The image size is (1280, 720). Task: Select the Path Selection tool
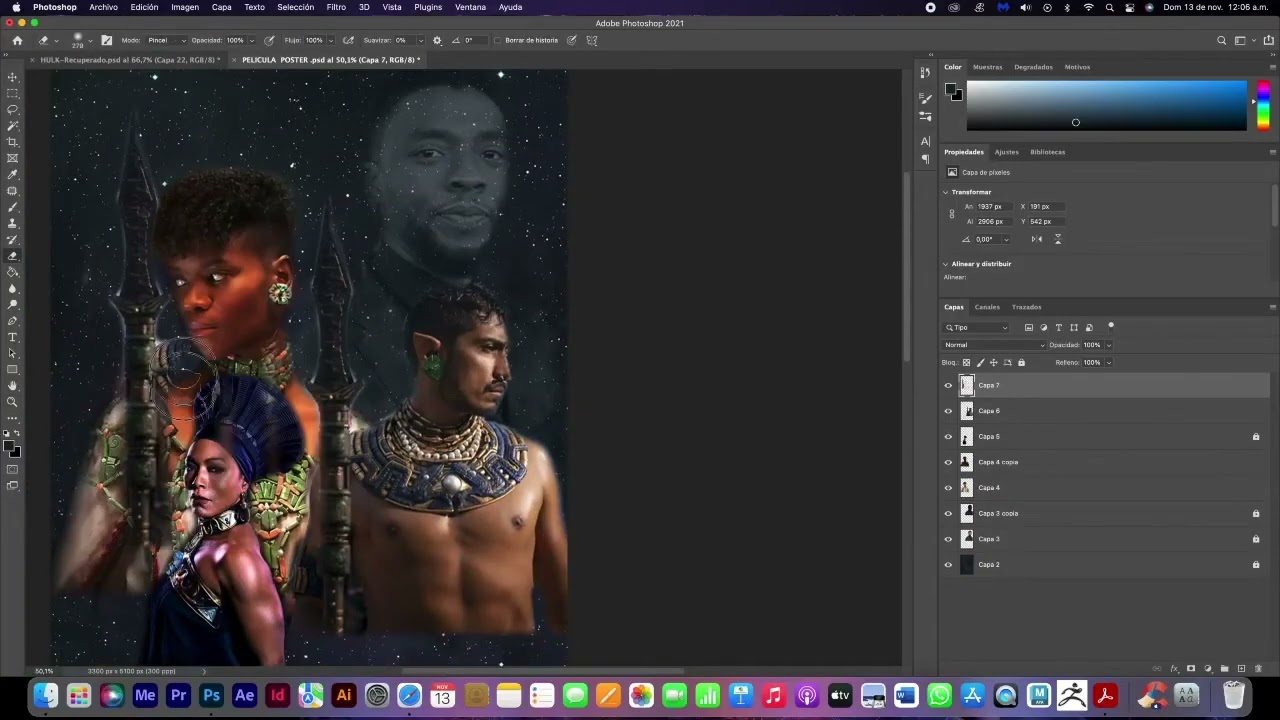[x=13, y=353]
